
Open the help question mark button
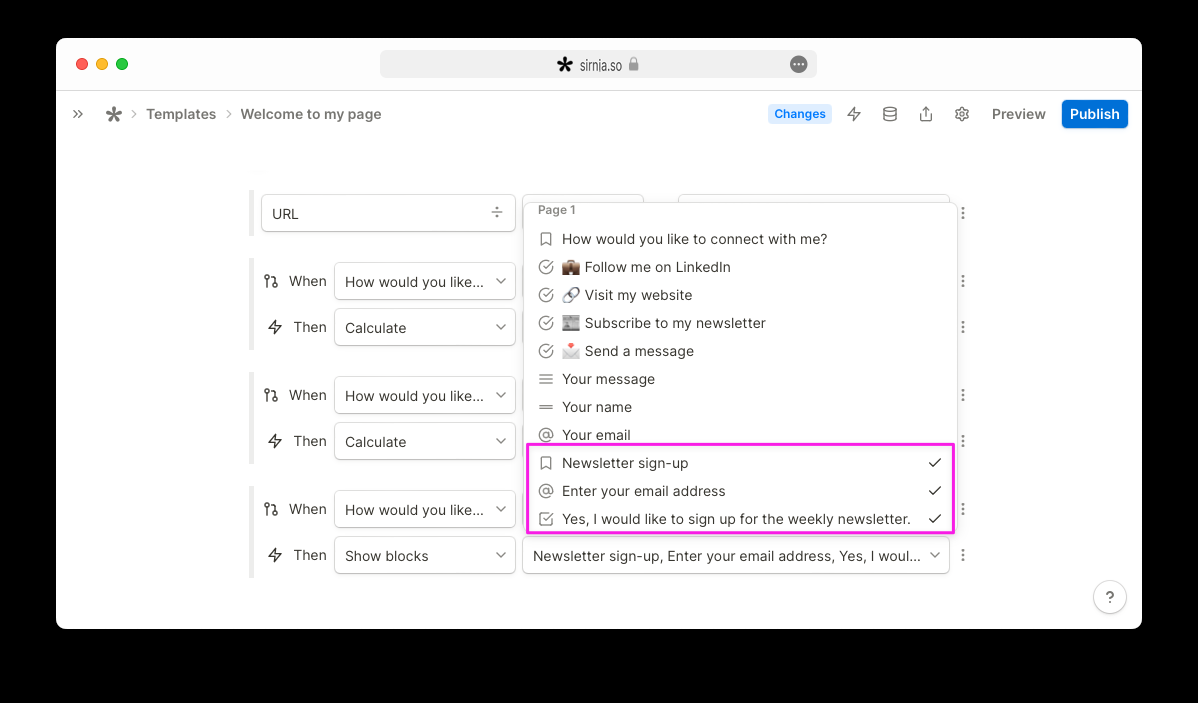pos(1109,597)
